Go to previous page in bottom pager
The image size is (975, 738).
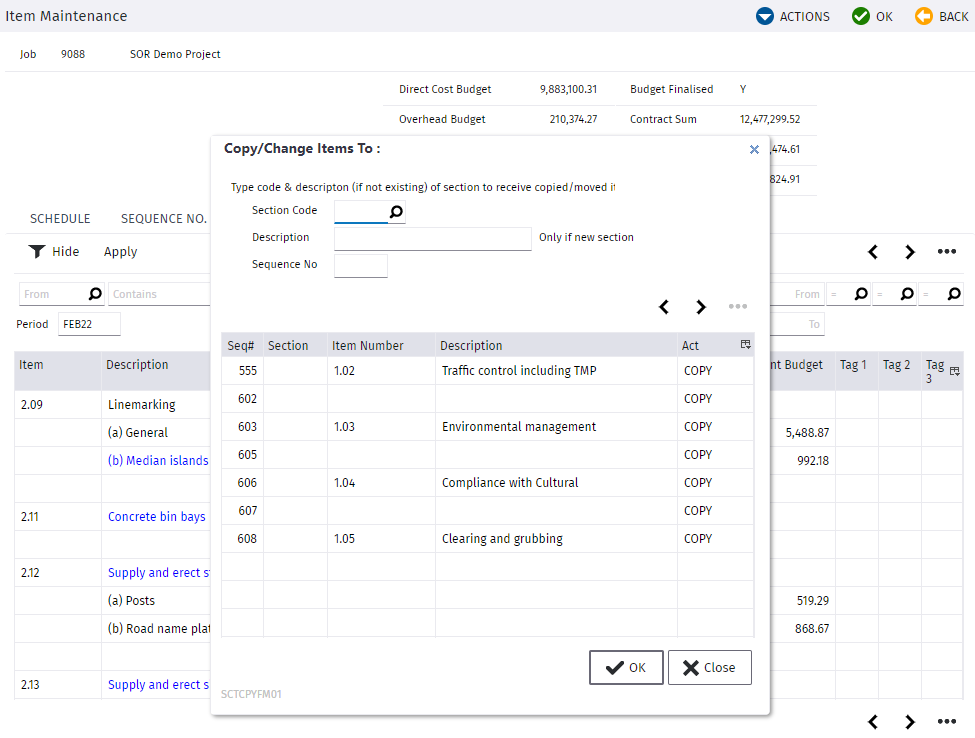tap(873, 722)
